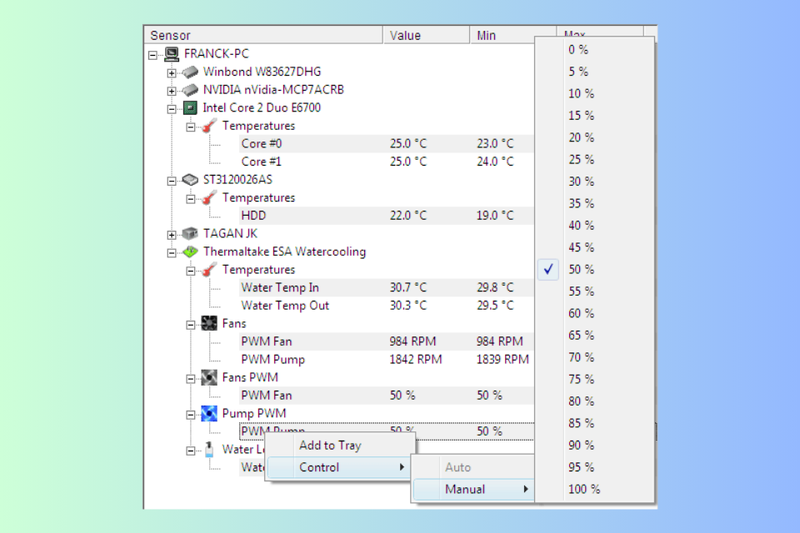Select 15 % manual speed
Screen dimensions: 800x533
pyautogui.click(x=595, y=116)
